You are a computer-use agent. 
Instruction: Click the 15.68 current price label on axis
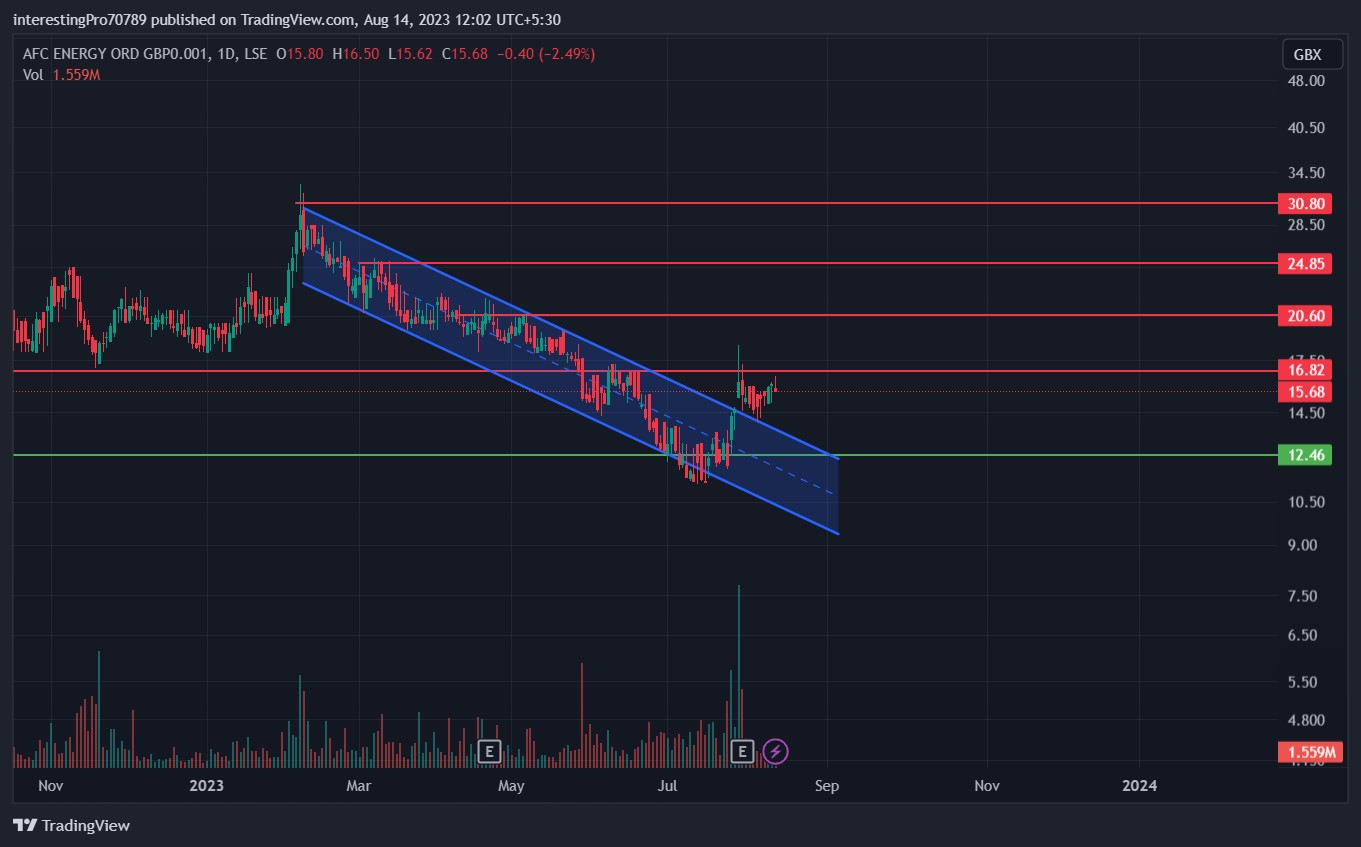coord(1306,392)
